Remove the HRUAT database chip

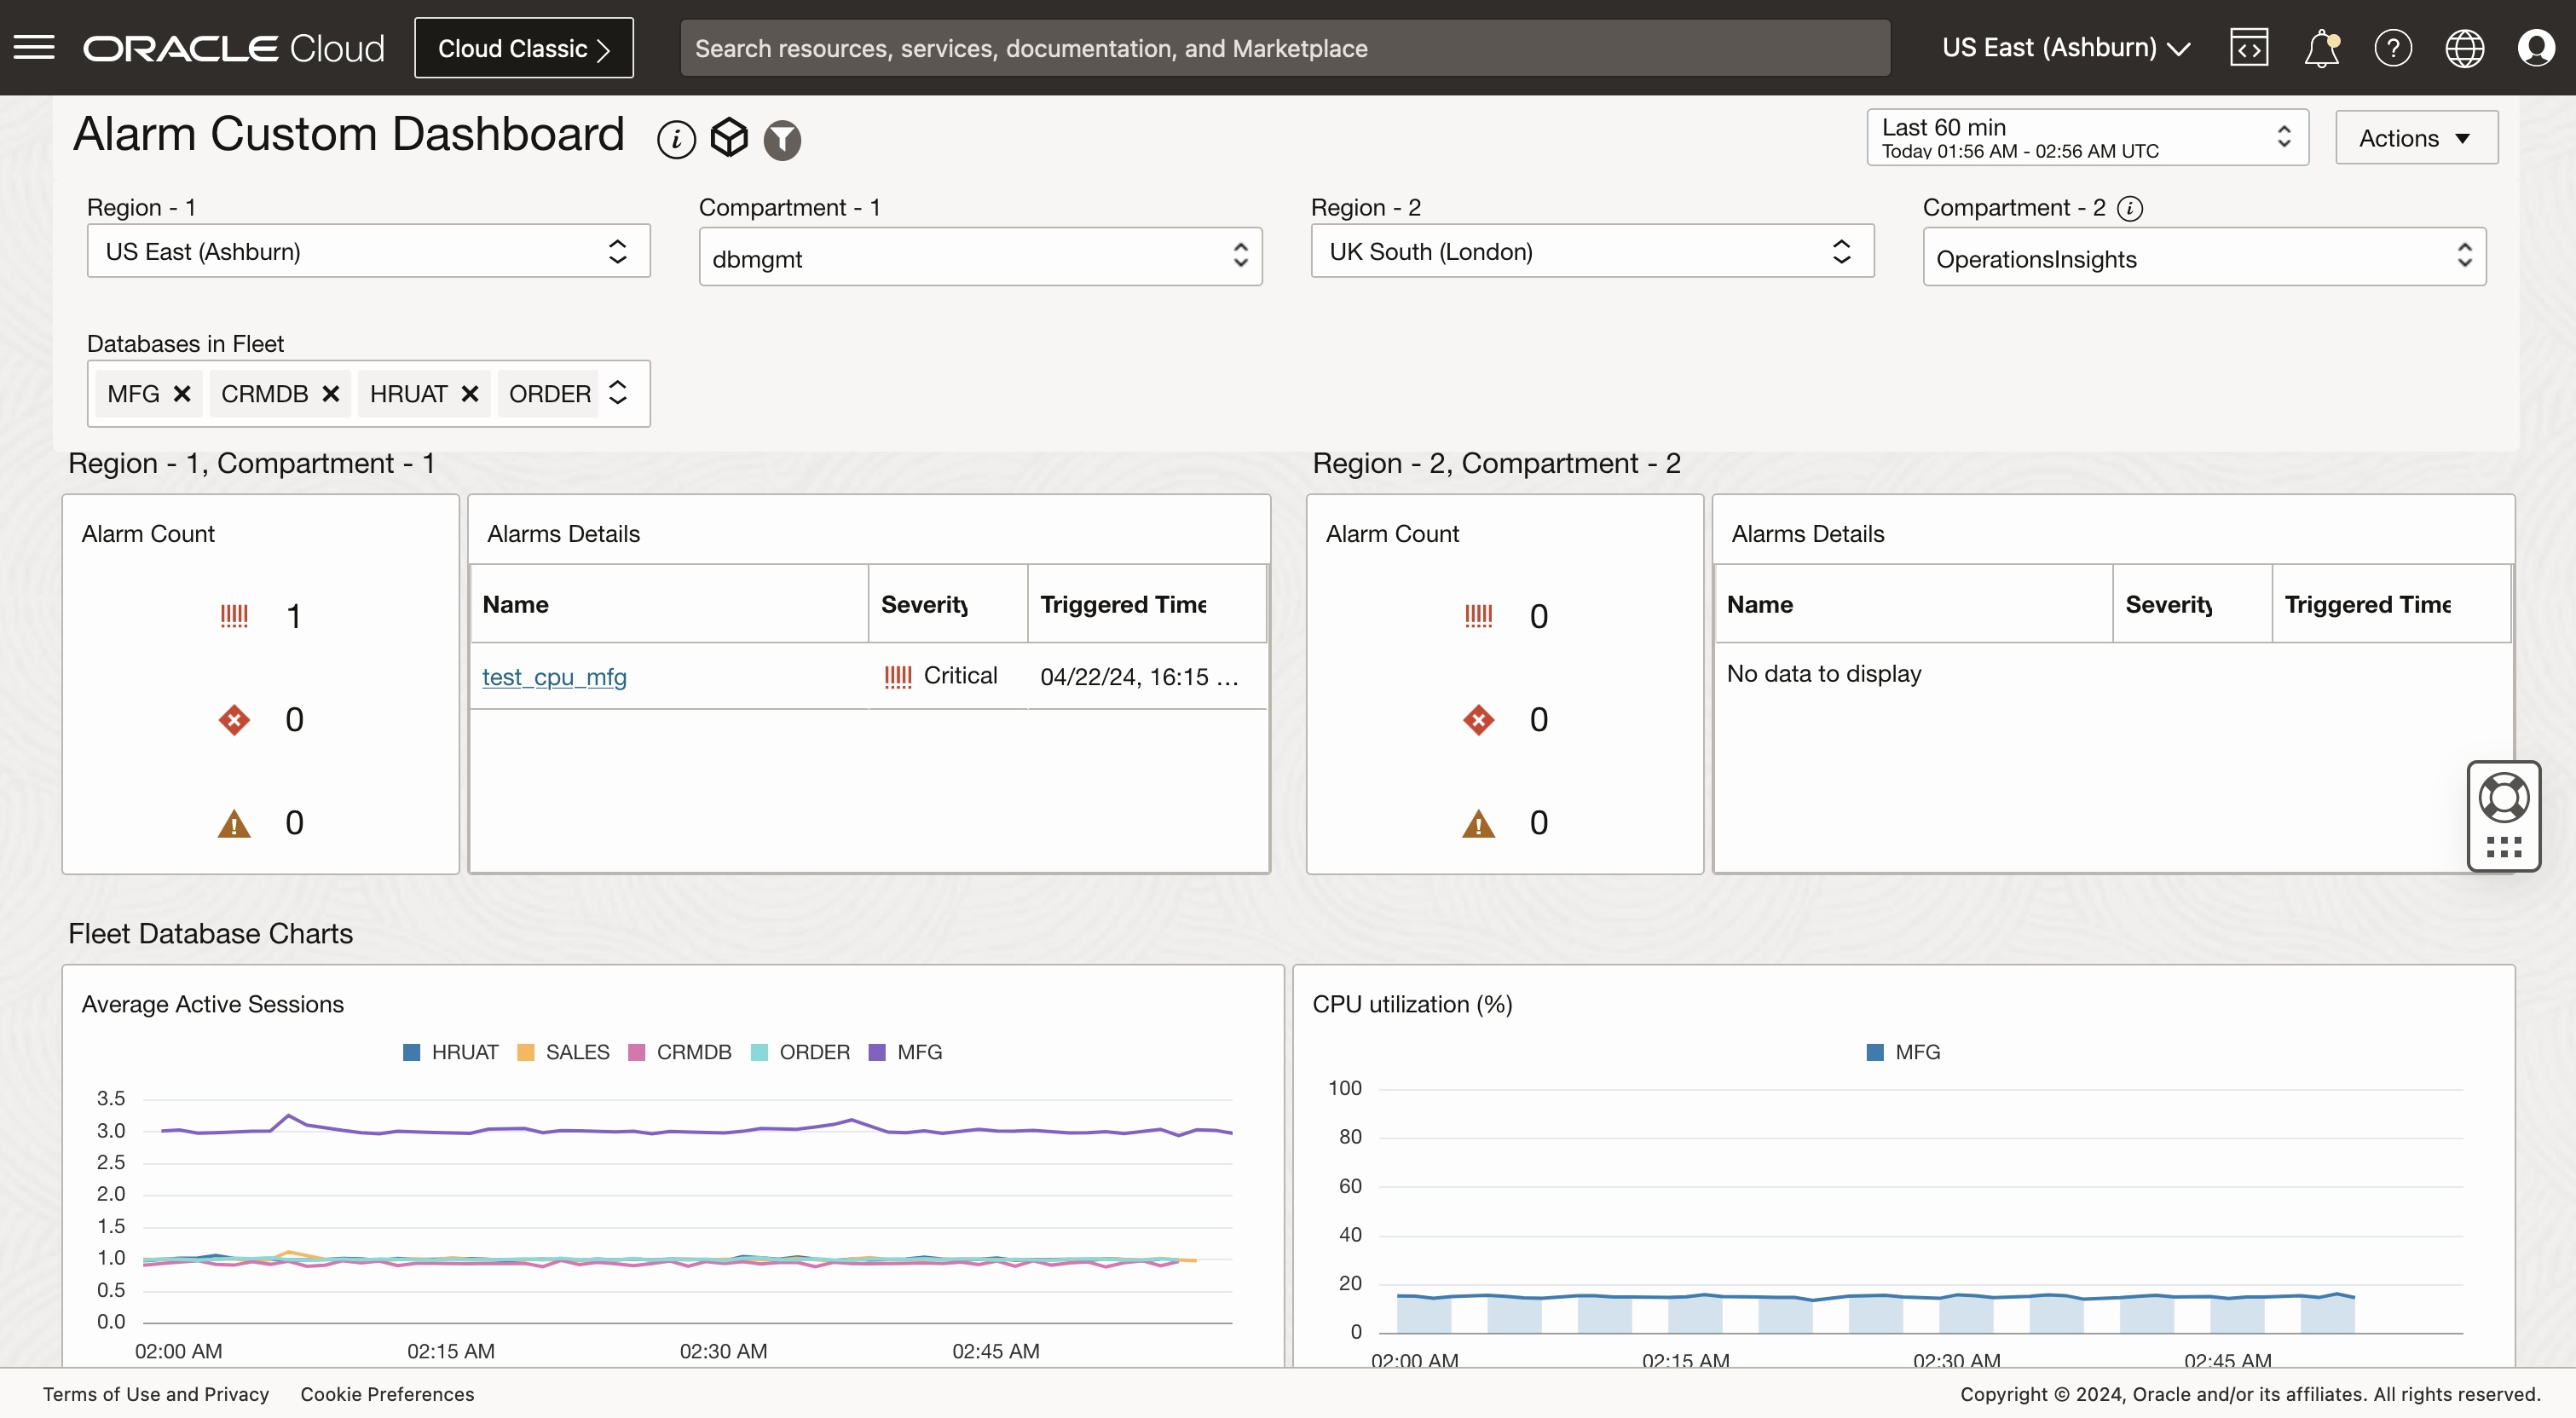(x=470, y=394)
